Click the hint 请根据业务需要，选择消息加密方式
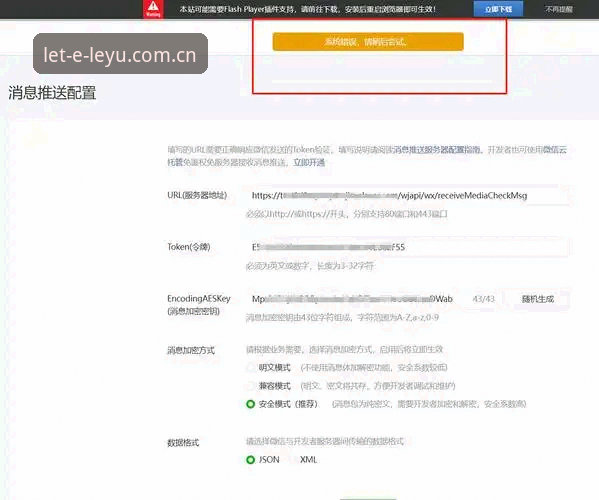The height and width of the screenshot is (500, 599). (x=344, y=349)
